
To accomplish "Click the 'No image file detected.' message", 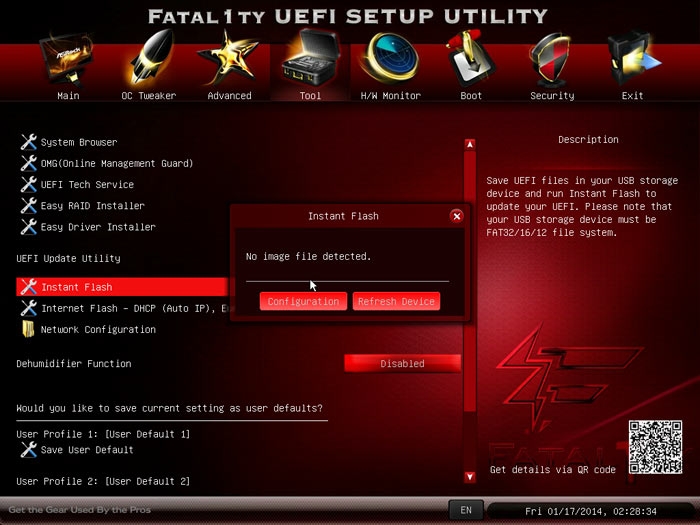I will pyautogui.click(x=308, y=256).
